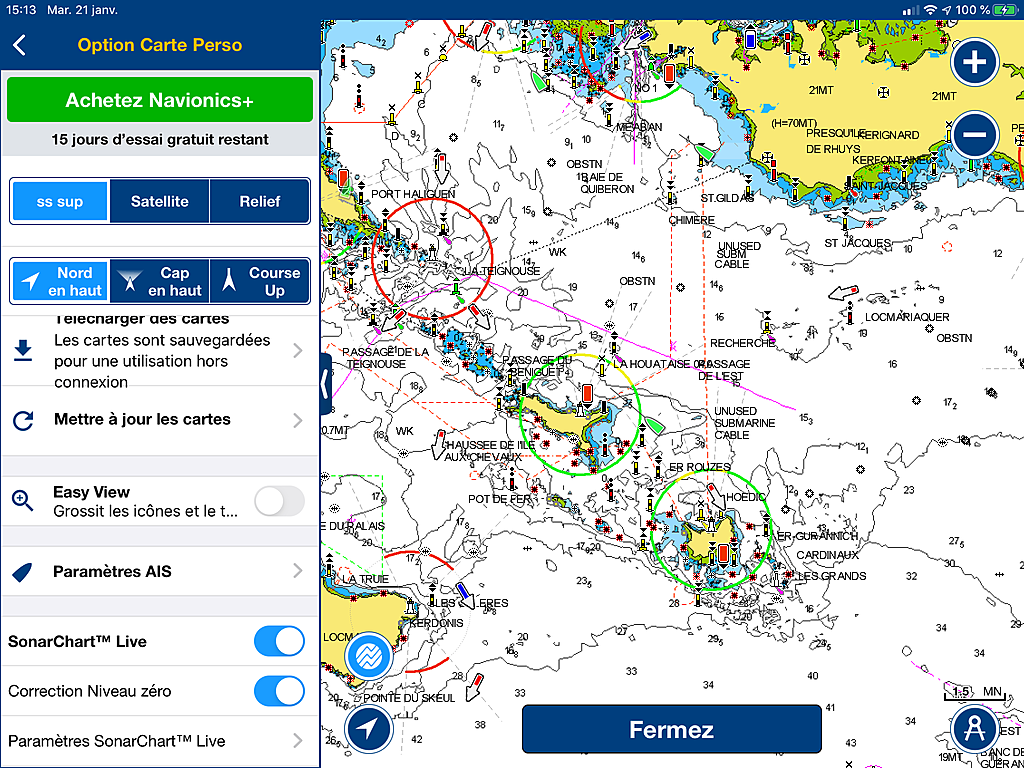The height and width of the screenshot is (768, 1024).
Task: Set orientation to Course Up
Action: coord(259,281)
